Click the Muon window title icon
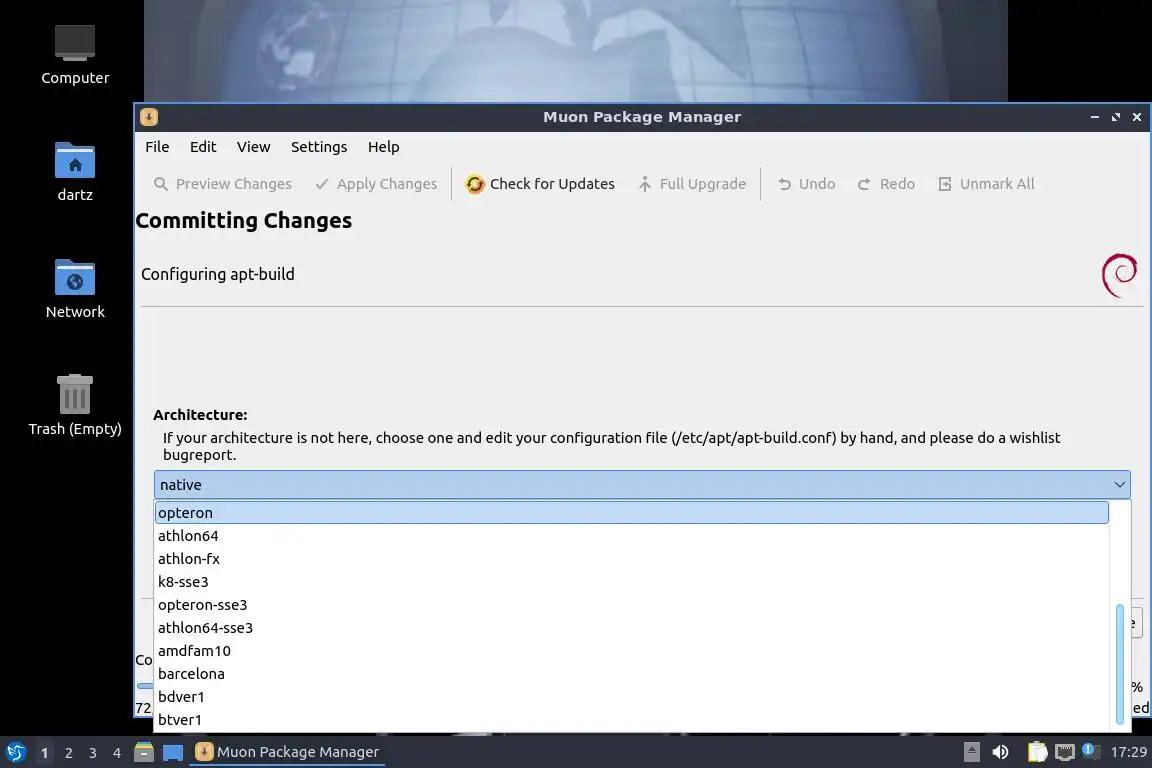 149,117
